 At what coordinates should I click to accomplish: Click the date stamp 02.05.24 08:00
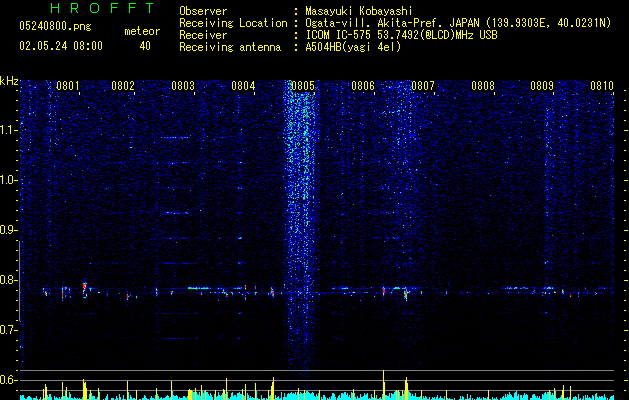pyautogui.click(x=61, y=46)
